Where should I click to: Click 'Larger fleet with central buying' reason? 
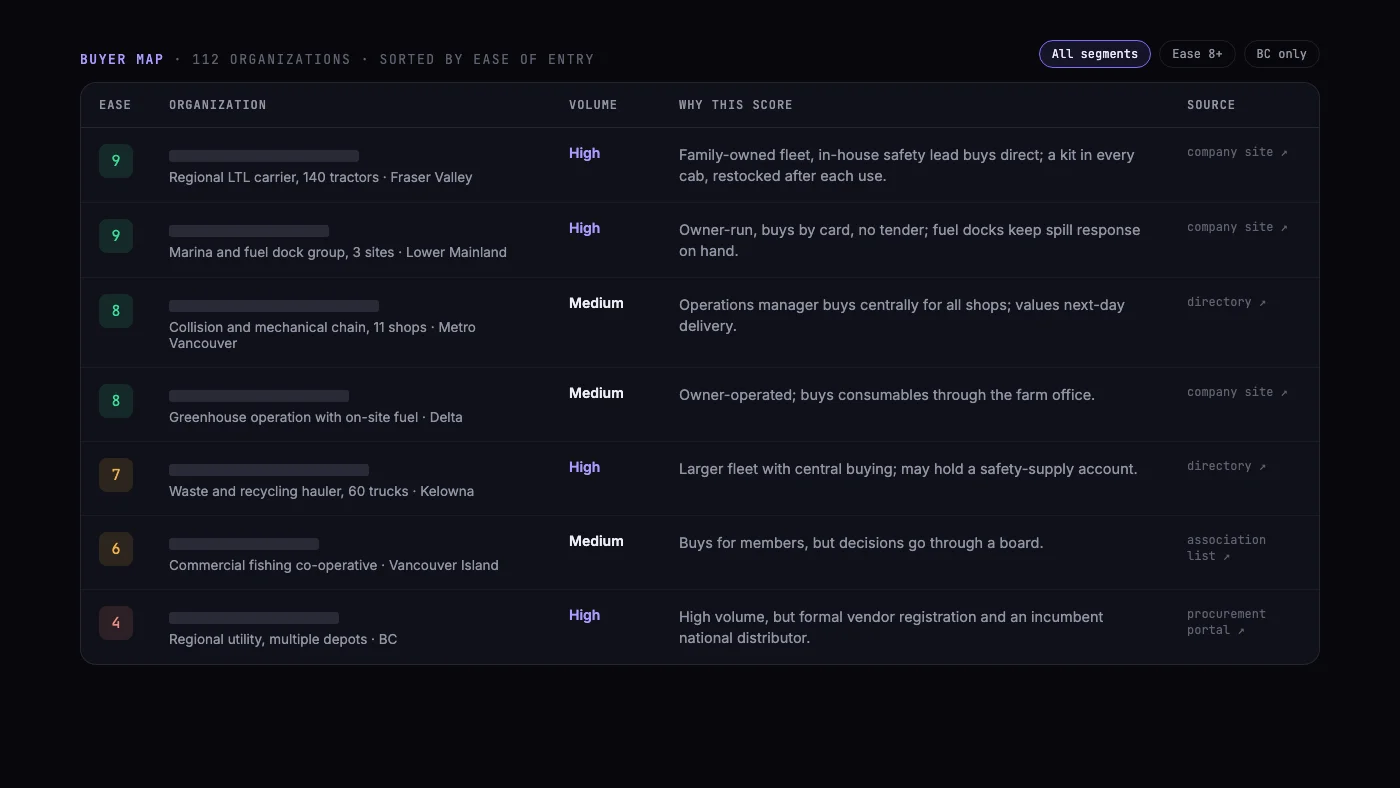(x=908, y=469)
